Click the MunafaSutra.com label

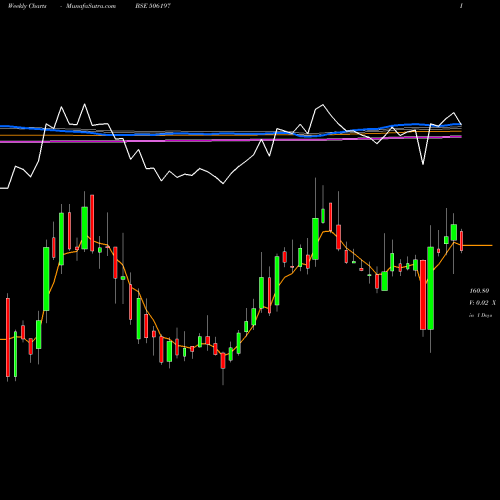(x=91, y=6)
